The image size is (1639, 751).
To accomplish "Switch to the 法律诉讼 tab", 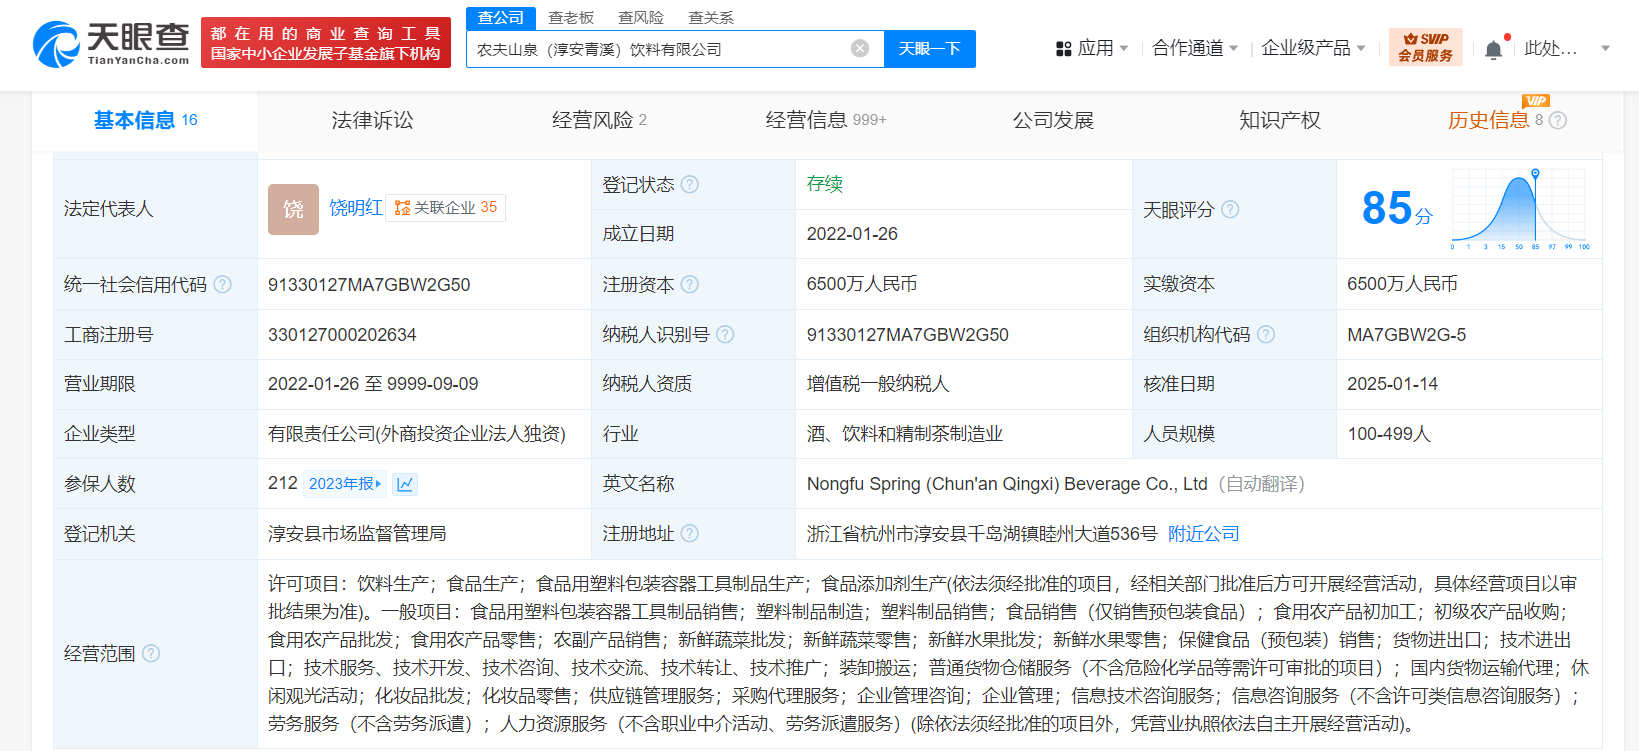I will tap(372, 120).
